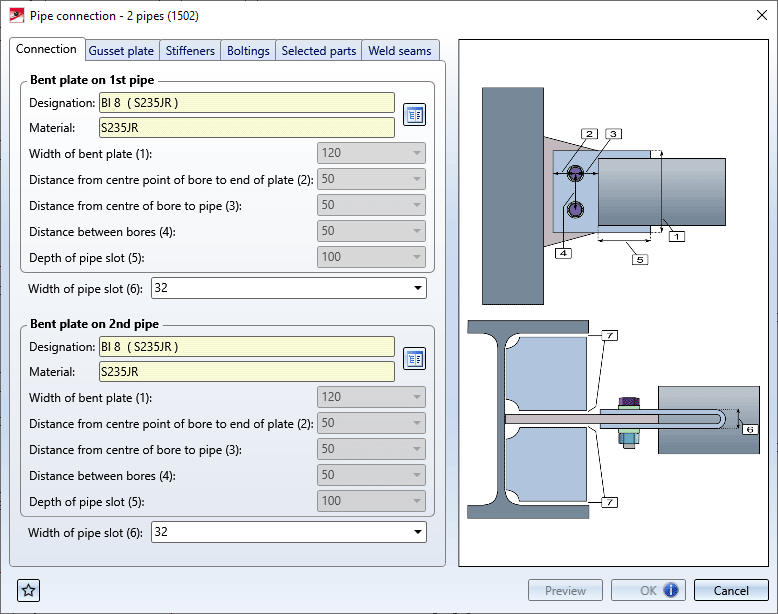Viewport: 778px width, 614px height.
Task: Click the favourites star icon
Action: pos(29,590)
